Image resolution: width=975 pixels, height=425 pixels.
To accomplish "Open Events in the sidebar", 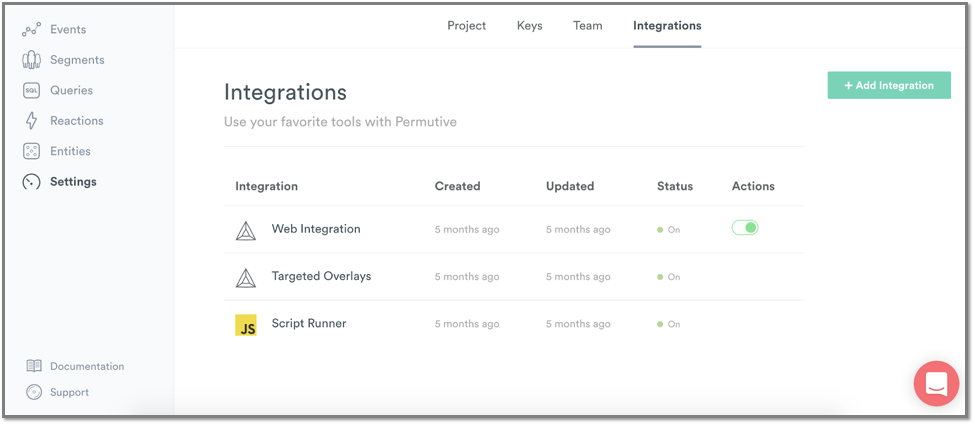I will 68,29.
